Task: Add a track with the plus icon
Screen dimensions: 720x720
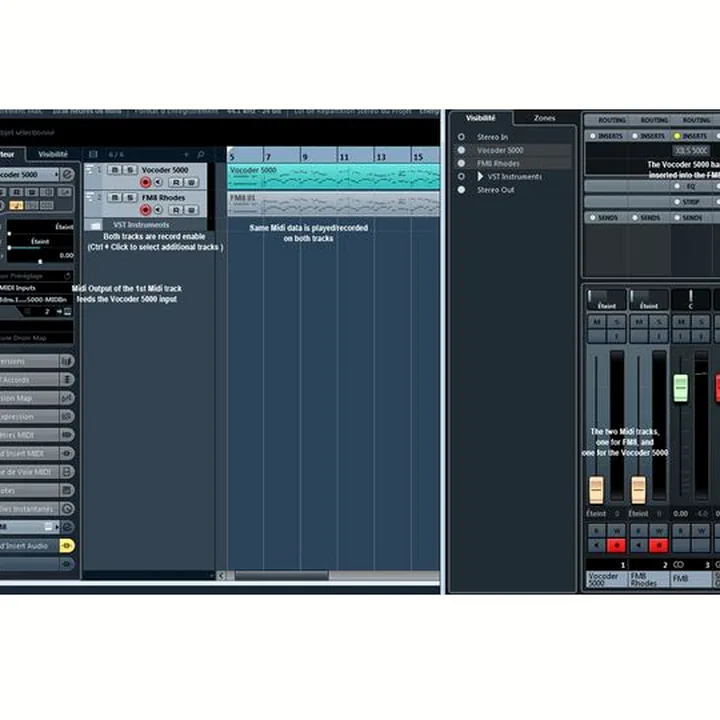Action: click(186, 154)
